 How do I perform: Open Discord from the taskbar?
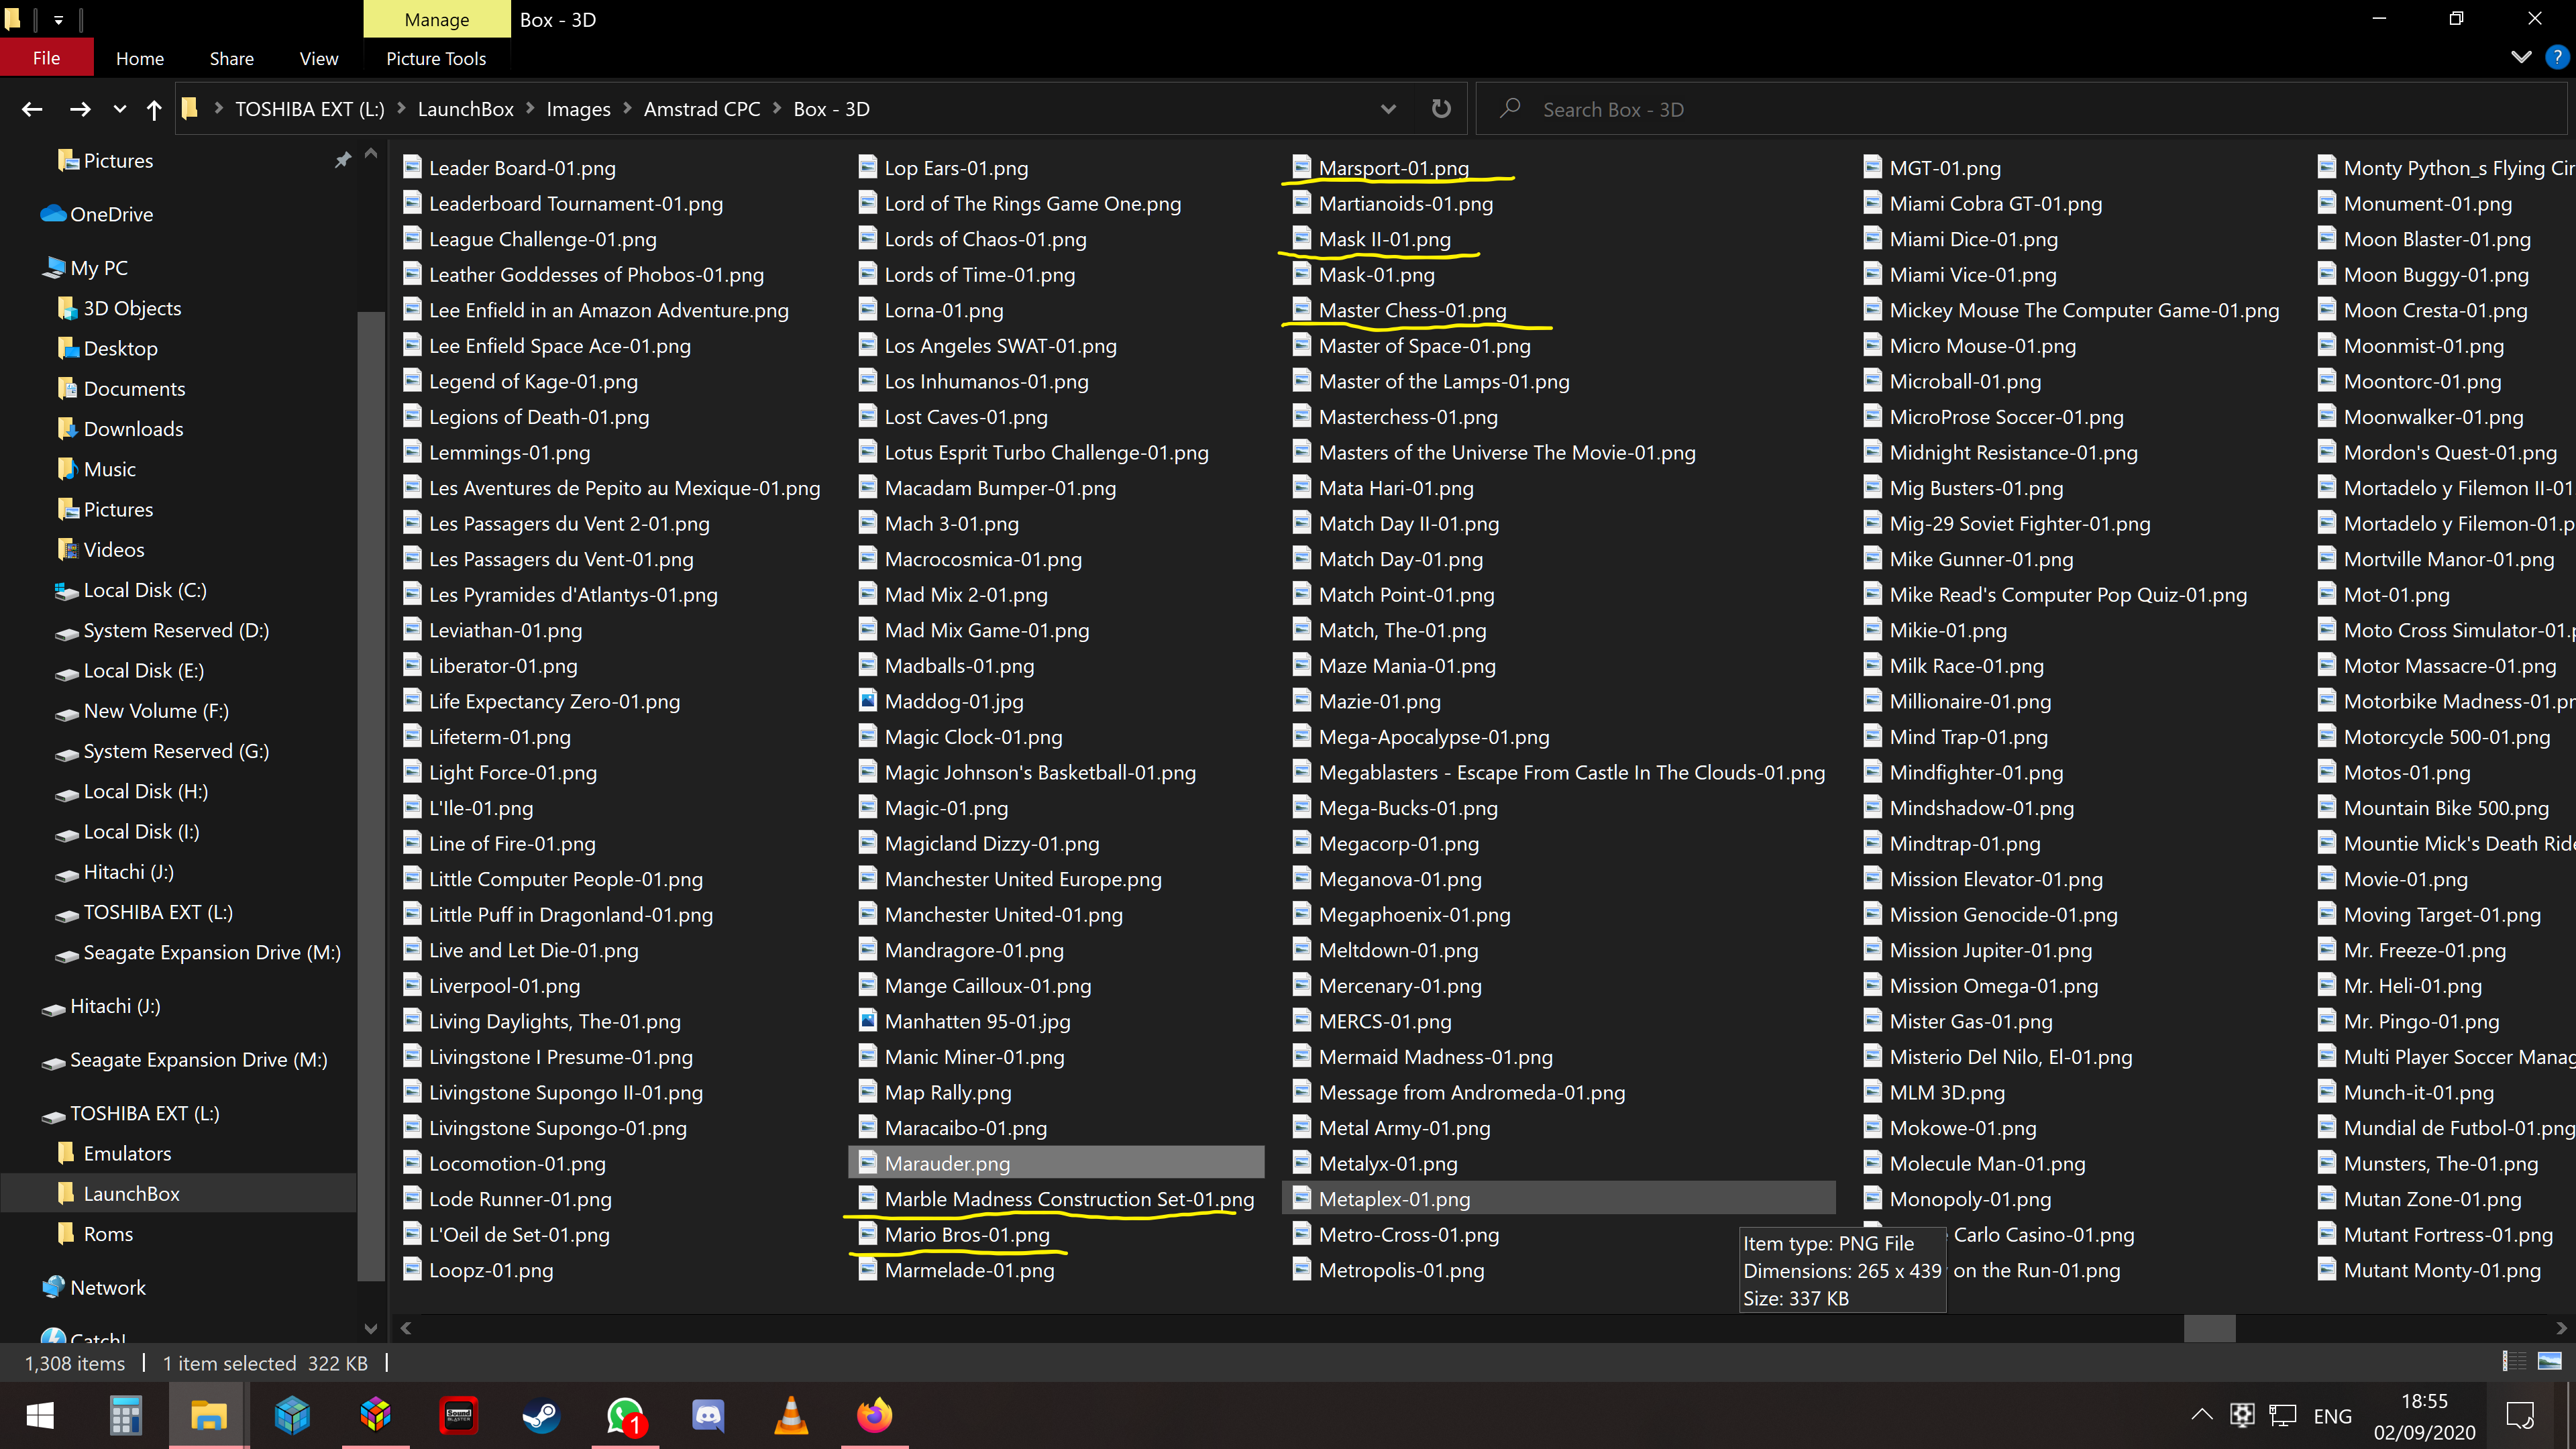(x=708, y=1415)
